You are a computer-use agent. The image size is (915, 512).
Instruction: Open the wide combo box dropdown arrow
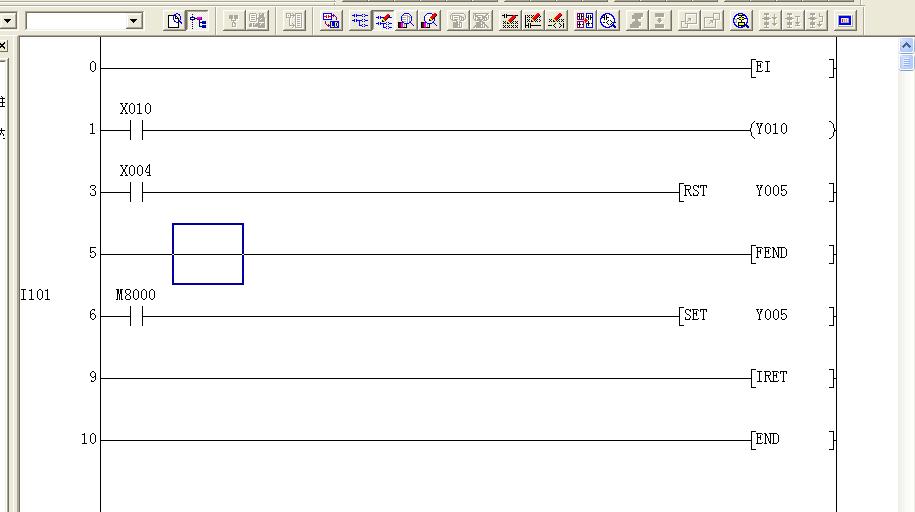(x=134, y=21)
